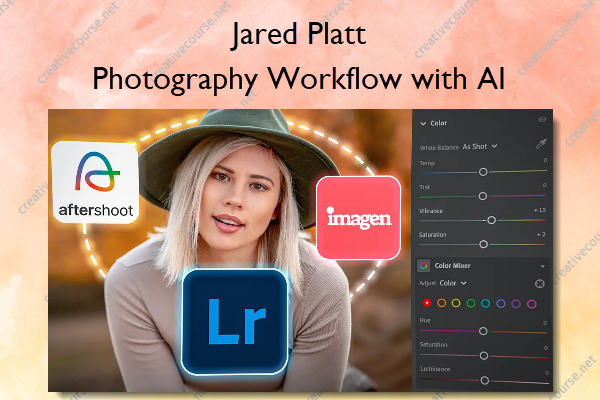
Task: Click the 'Jared Platt' title text
Action: 298,34
